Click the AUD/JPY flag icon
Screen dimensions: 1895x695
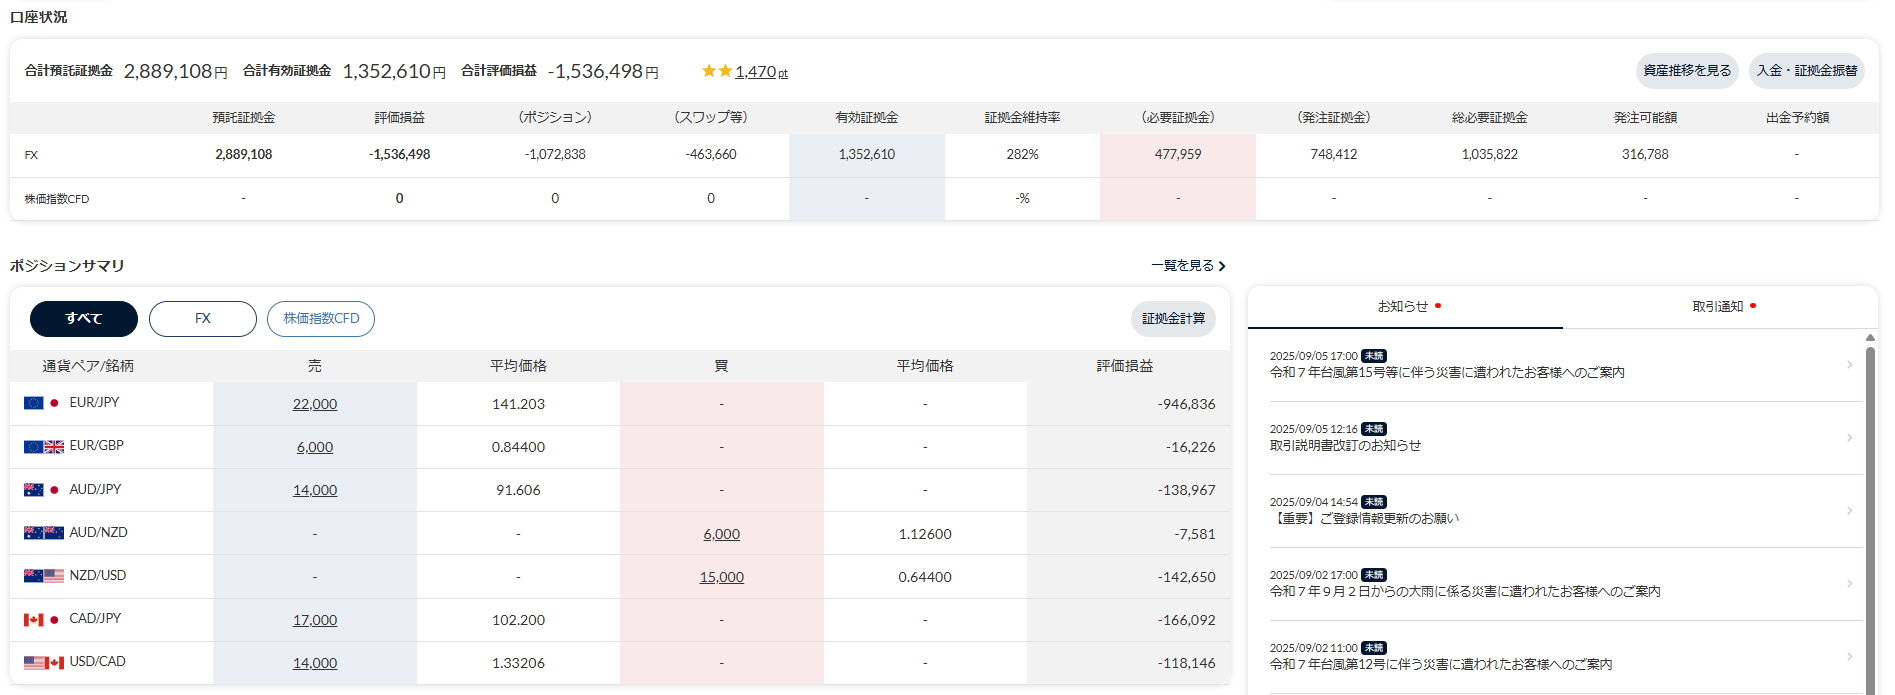pyautogui.click(x=43, y=490)
